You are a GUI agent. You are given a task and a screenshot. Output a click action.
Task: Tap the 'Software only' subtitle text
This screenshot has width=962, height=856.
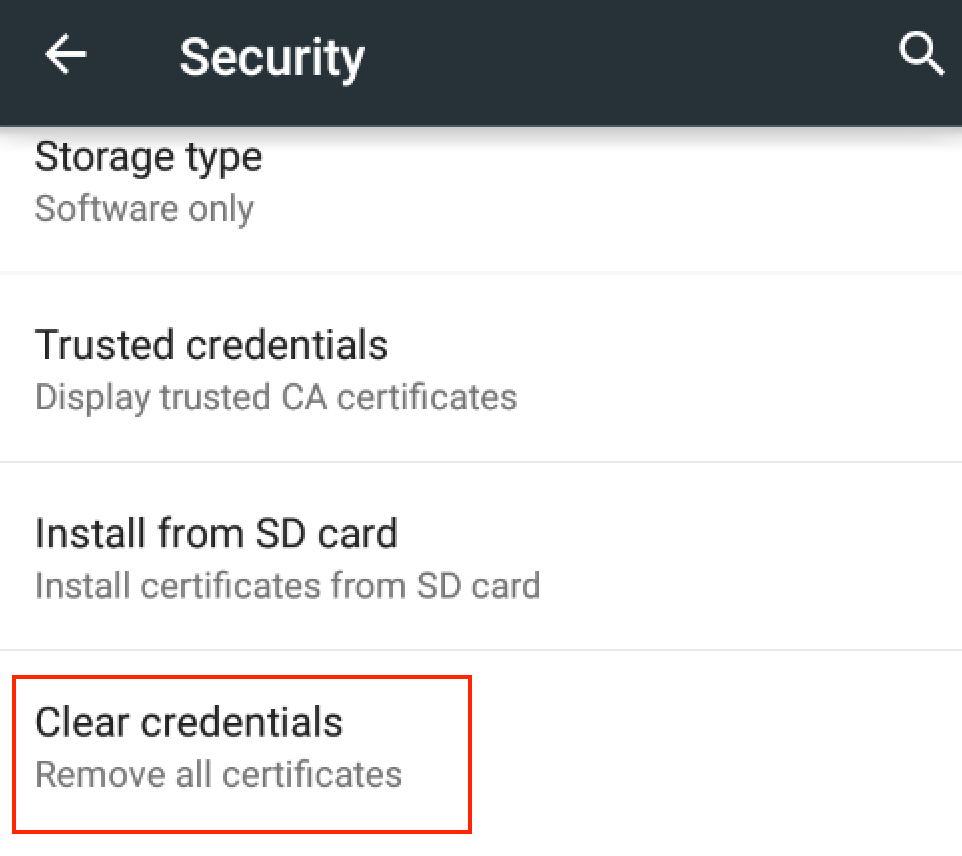coord(144,208)
